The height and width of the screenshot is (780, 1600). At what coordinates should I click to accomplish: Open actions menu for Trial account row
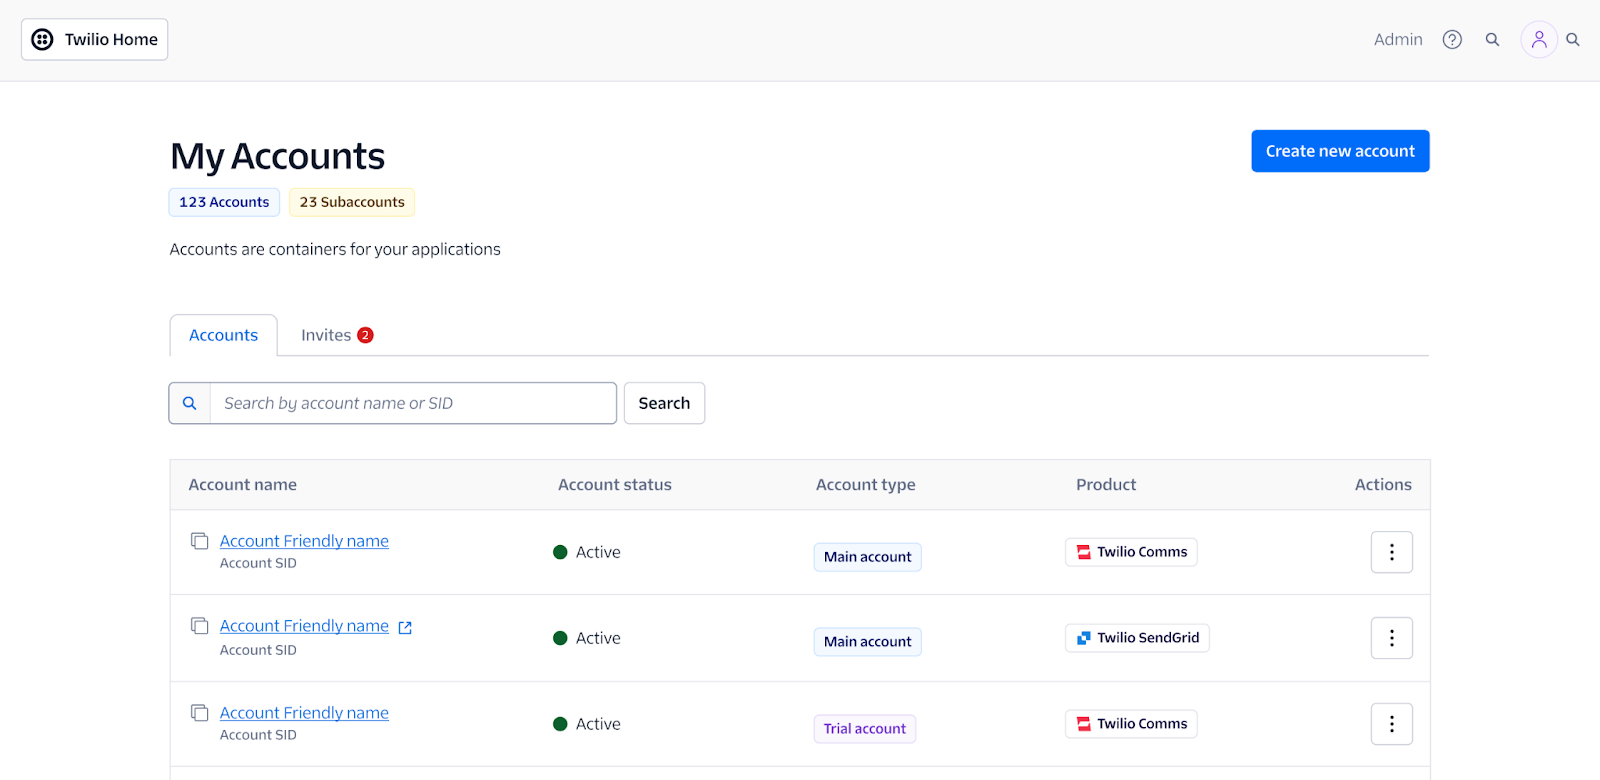pyautogui.click(x=1392, y=724)
